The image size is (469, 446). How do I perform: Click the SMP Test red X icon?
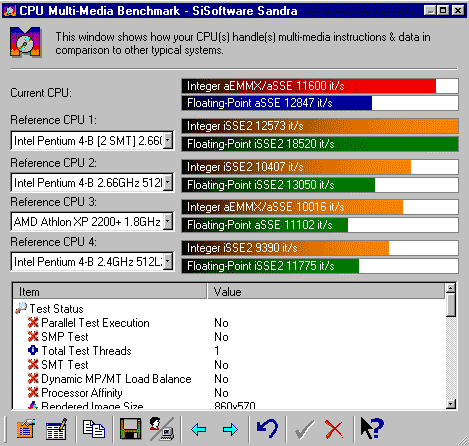pos(33,336)
